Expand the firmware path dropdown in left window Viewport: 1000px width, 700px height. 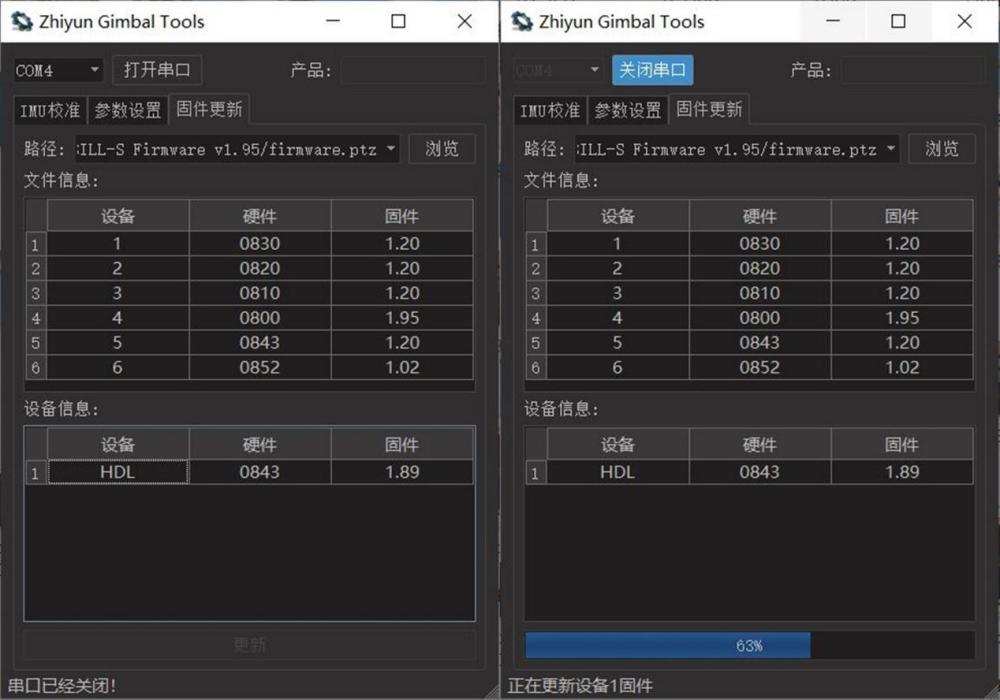pyautogui.click(x=391, y=149)
